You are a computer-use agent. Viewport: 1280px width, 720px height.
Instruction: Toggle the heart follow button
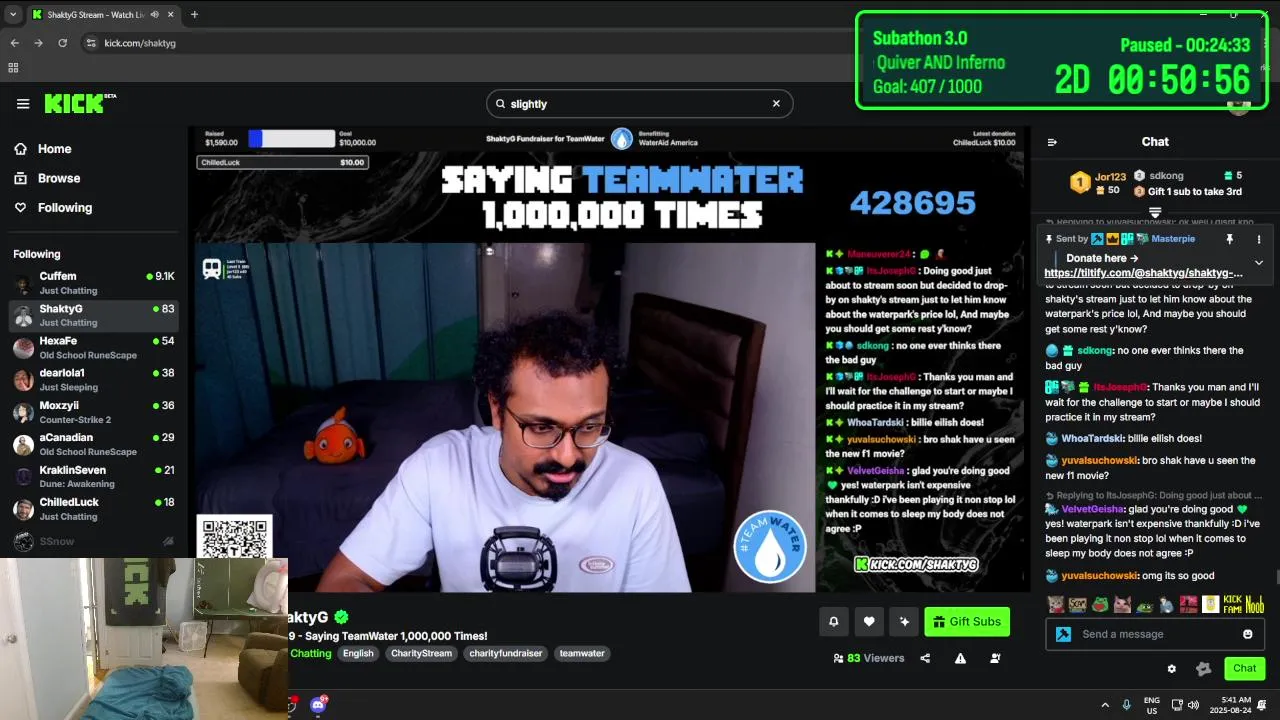pyautogui.click(x=869, y=622)
